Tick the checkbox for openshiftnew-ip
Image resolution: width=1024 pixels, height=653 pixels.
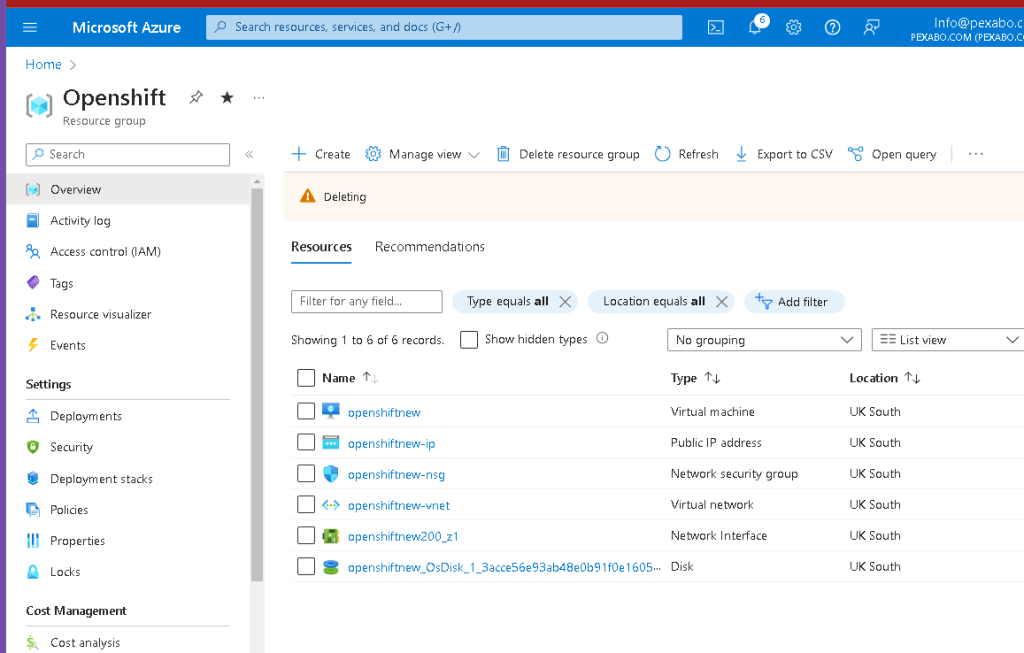click(306, 442)
